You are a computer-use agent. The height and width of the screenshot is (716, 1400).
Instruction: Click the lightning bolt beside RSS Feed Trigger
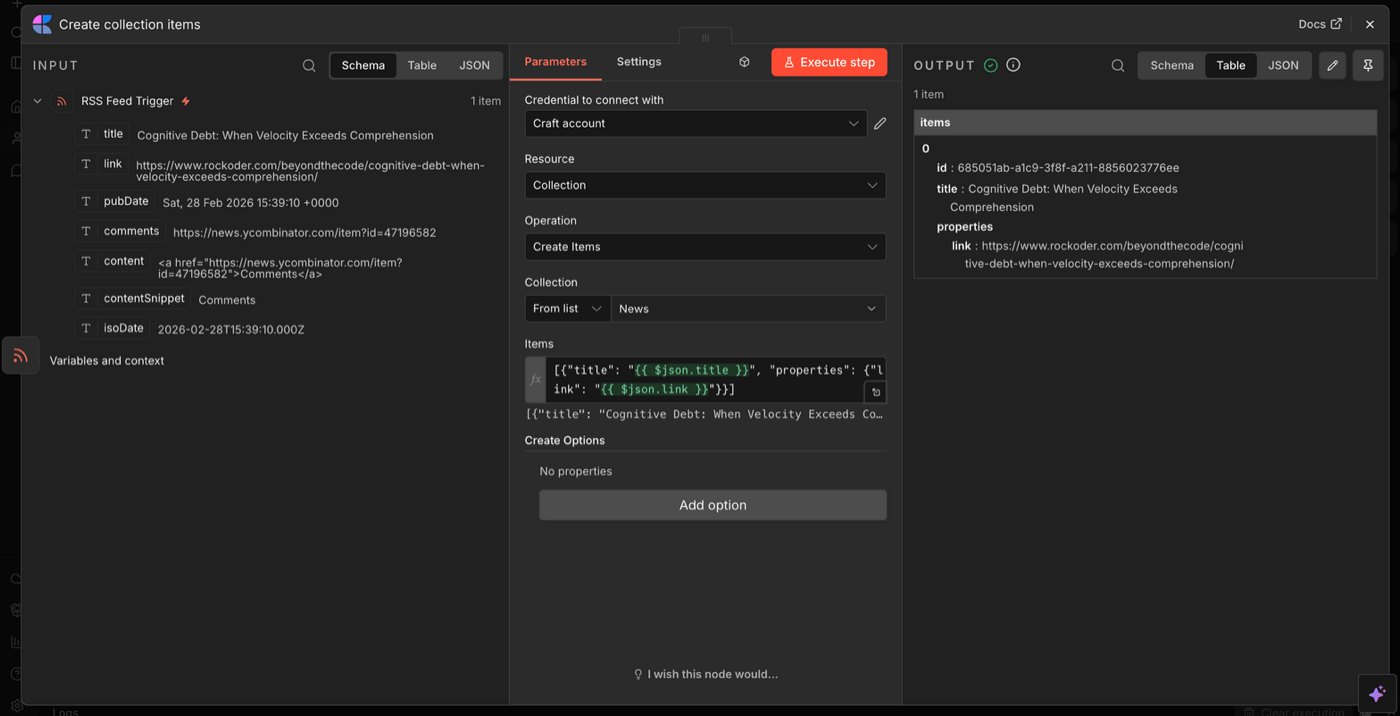[x=186, y=101]
